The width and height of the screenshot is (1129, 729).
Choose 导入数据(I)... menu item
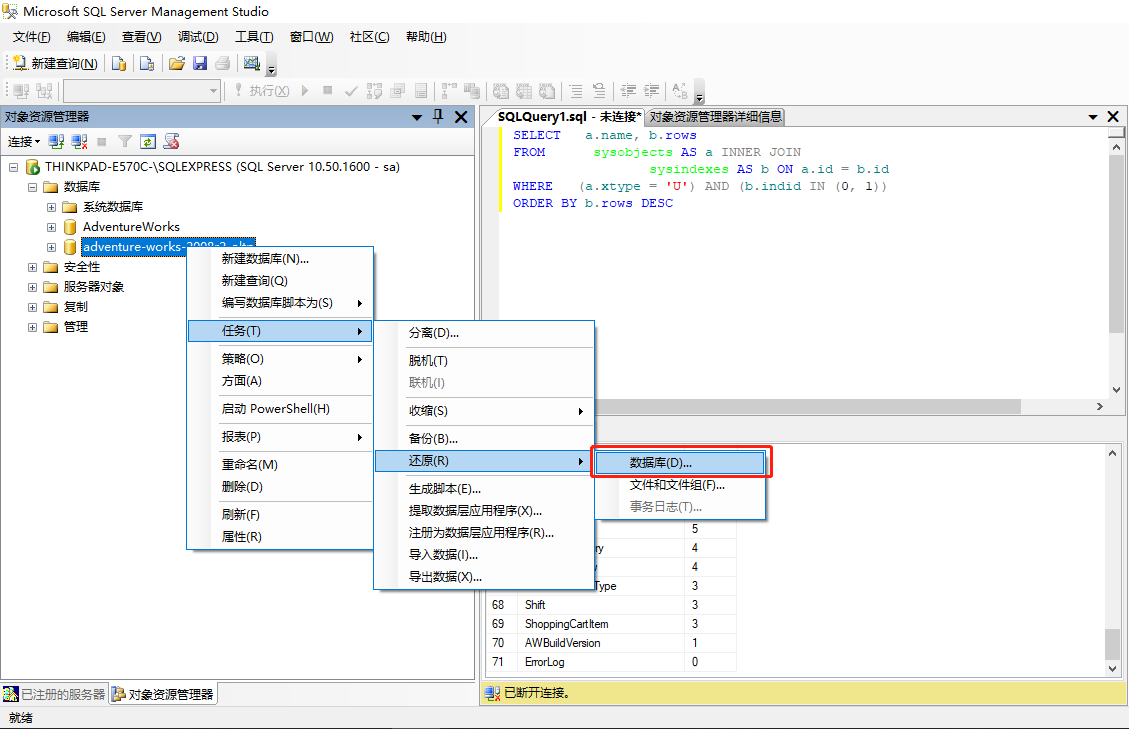tap(485, 555)
